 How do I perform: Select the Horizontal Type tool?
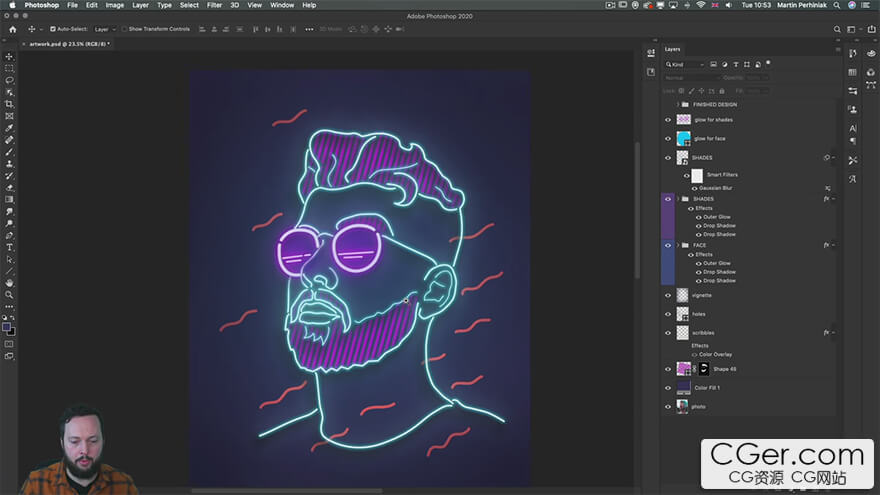point(10,247)
